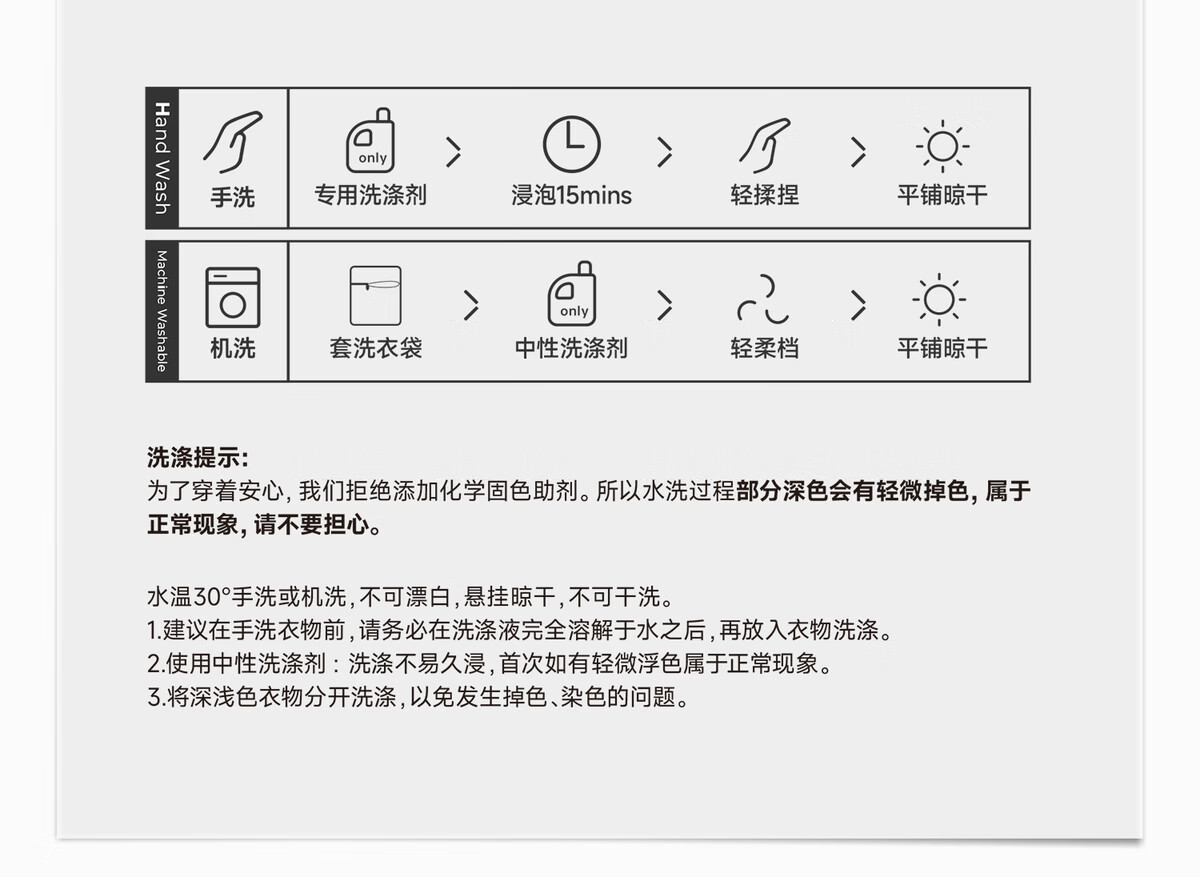Click the chevron arrow after 套洗衣袋
The width and height of the screenshot is (1200, 877).
click(471, 305)
